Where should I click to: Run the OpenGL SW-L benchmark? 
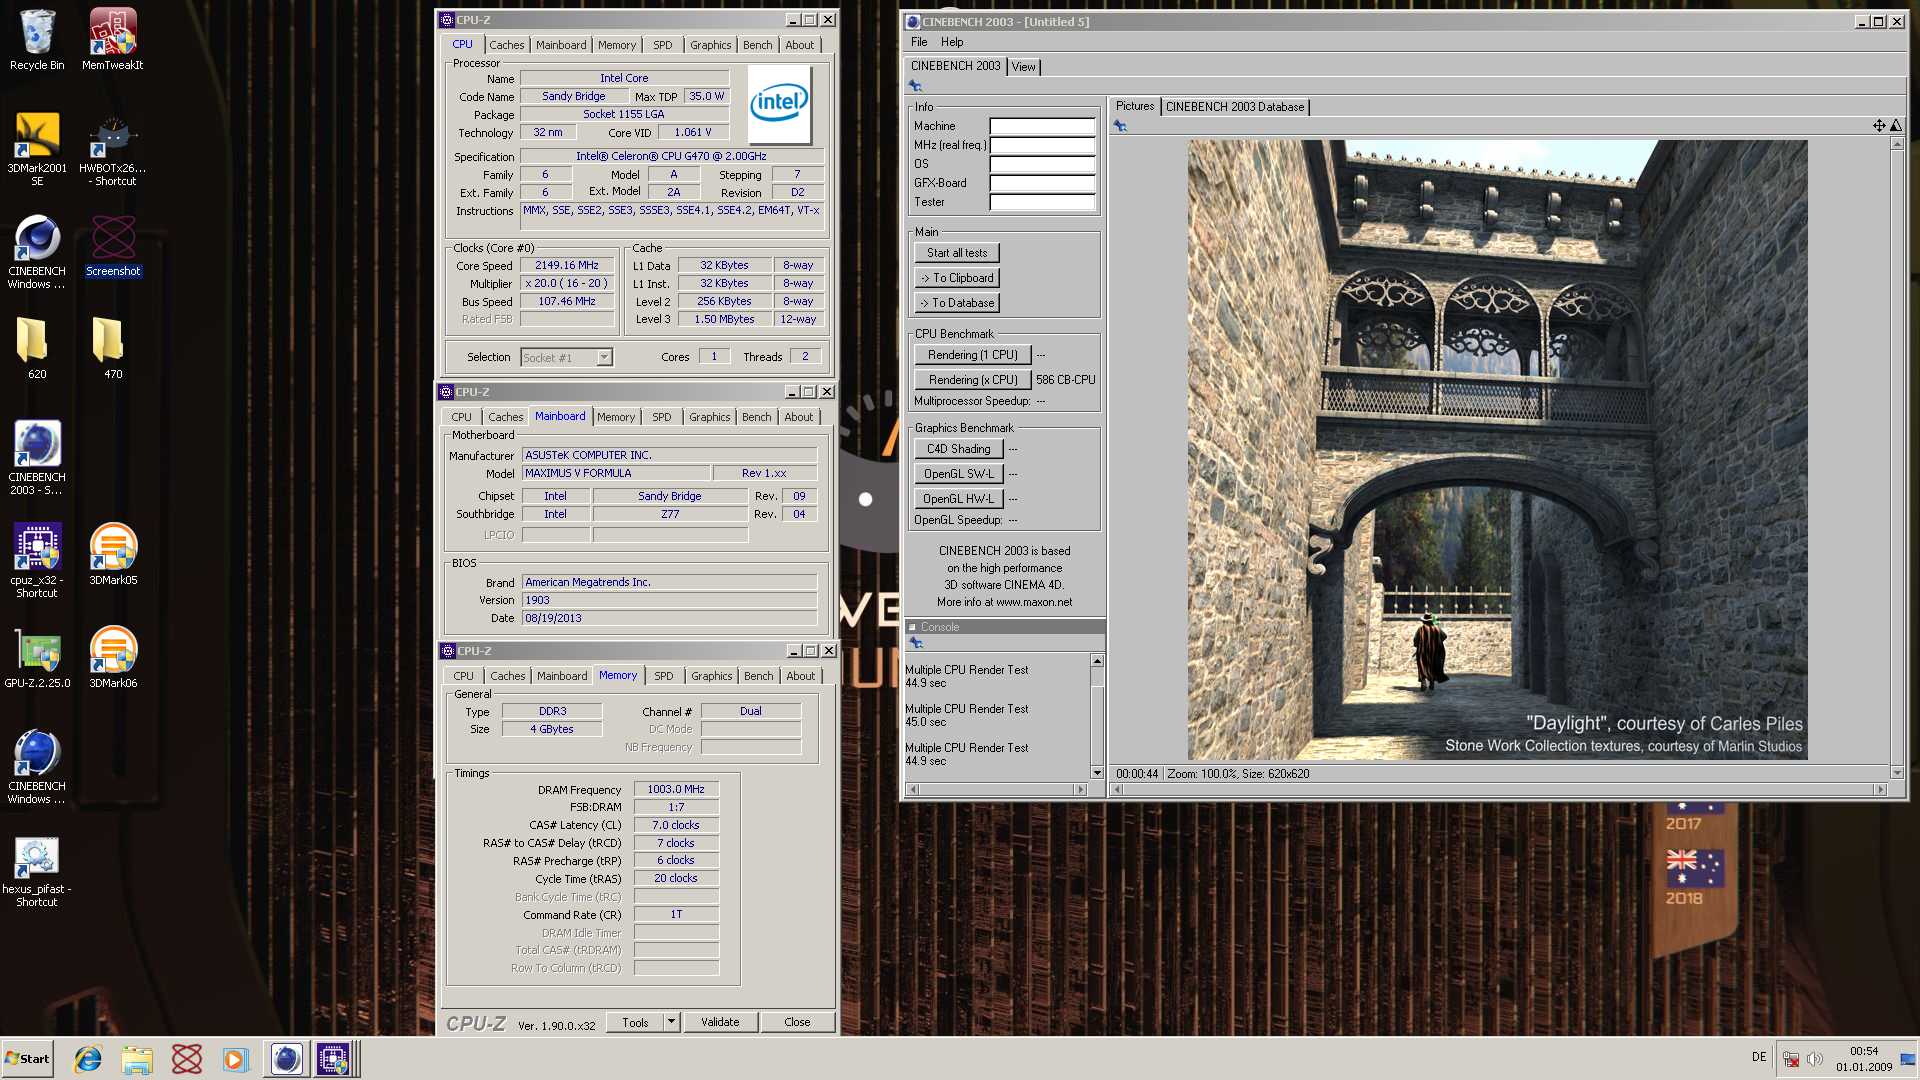[958, 474]
